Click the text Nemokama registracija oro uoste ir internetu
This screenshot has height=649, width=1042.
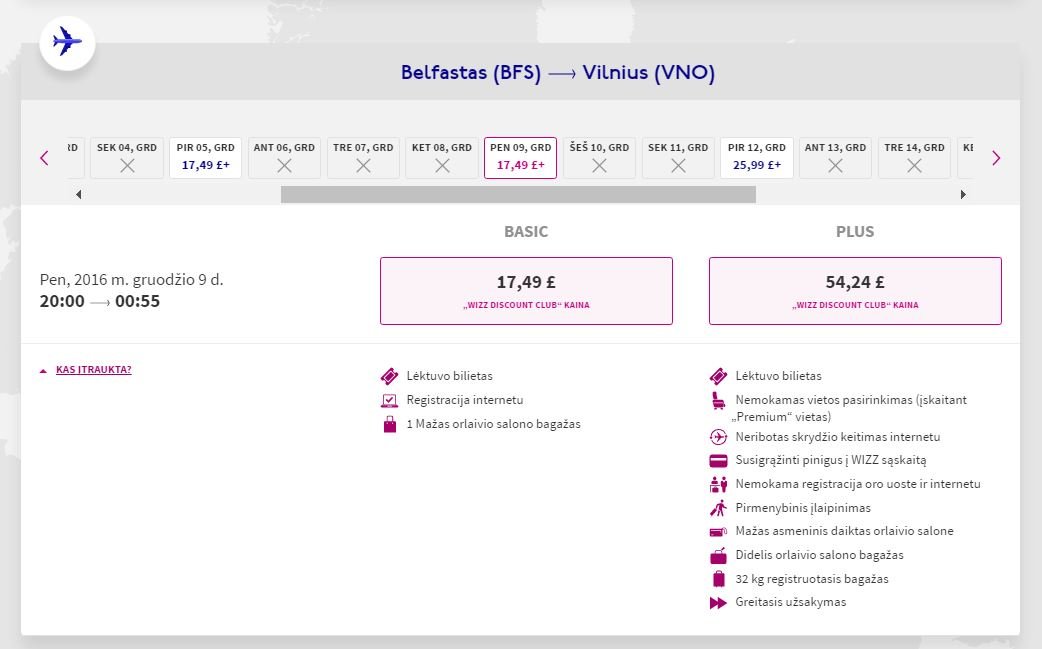(x=858, y=484)
